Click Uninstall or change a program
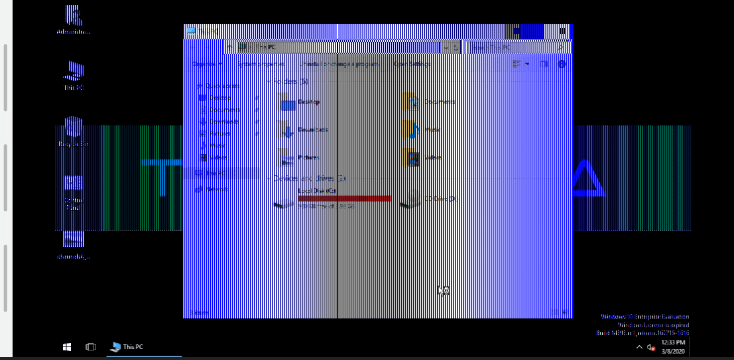This screenshot has width=734, height=360. pos(339,64)
